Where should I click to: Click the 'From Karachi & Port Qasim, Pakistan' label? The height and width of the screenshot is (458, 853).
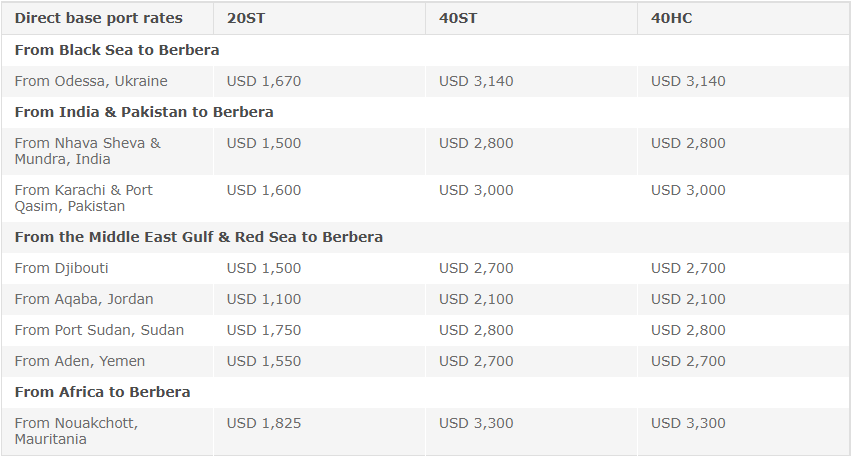(84, 198)
